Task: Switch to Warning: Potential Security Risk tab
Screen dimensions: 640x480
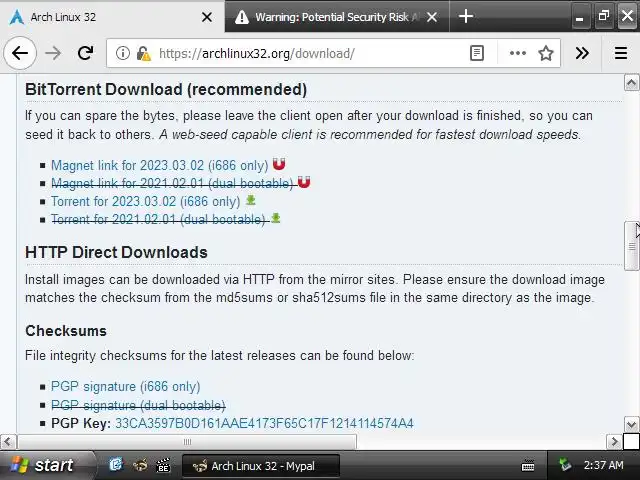Action: tap(337, 17)
